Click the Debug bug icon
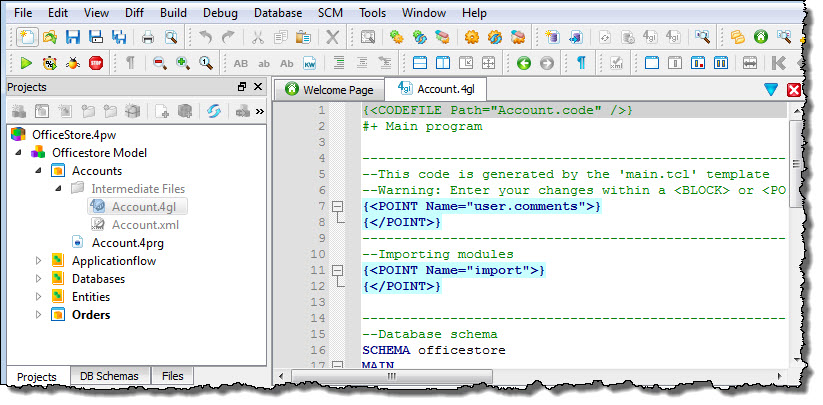Viewport: 823px width, 405px height. tap(73, 63)
